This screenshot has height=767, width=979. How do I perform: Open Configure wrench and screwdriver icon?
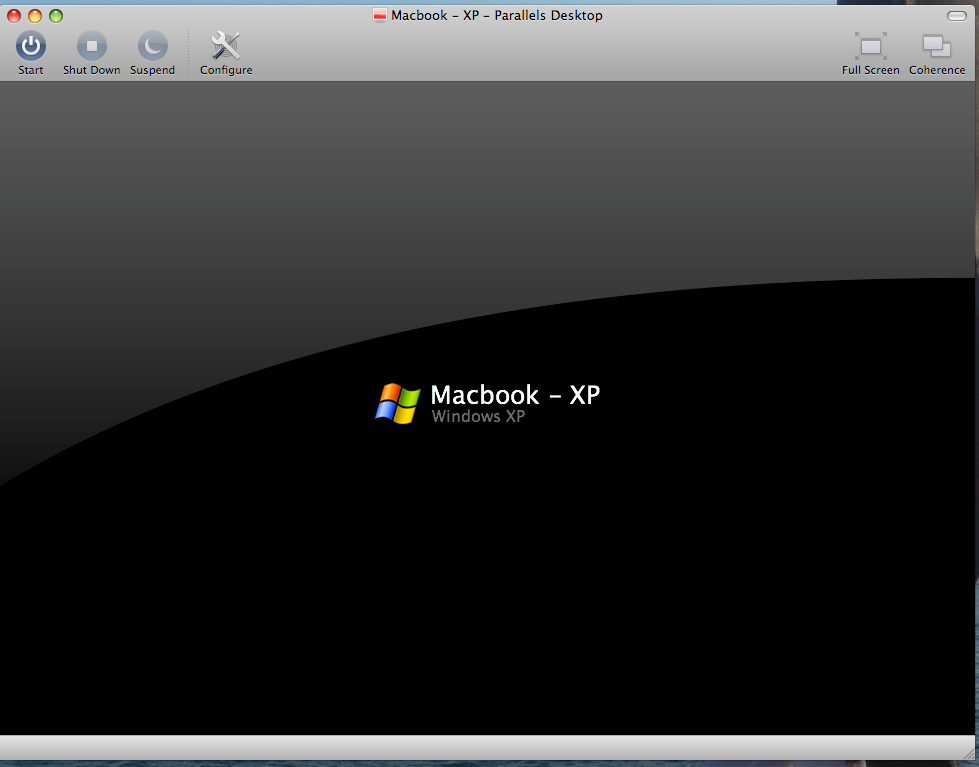click(x=225, y=46)
